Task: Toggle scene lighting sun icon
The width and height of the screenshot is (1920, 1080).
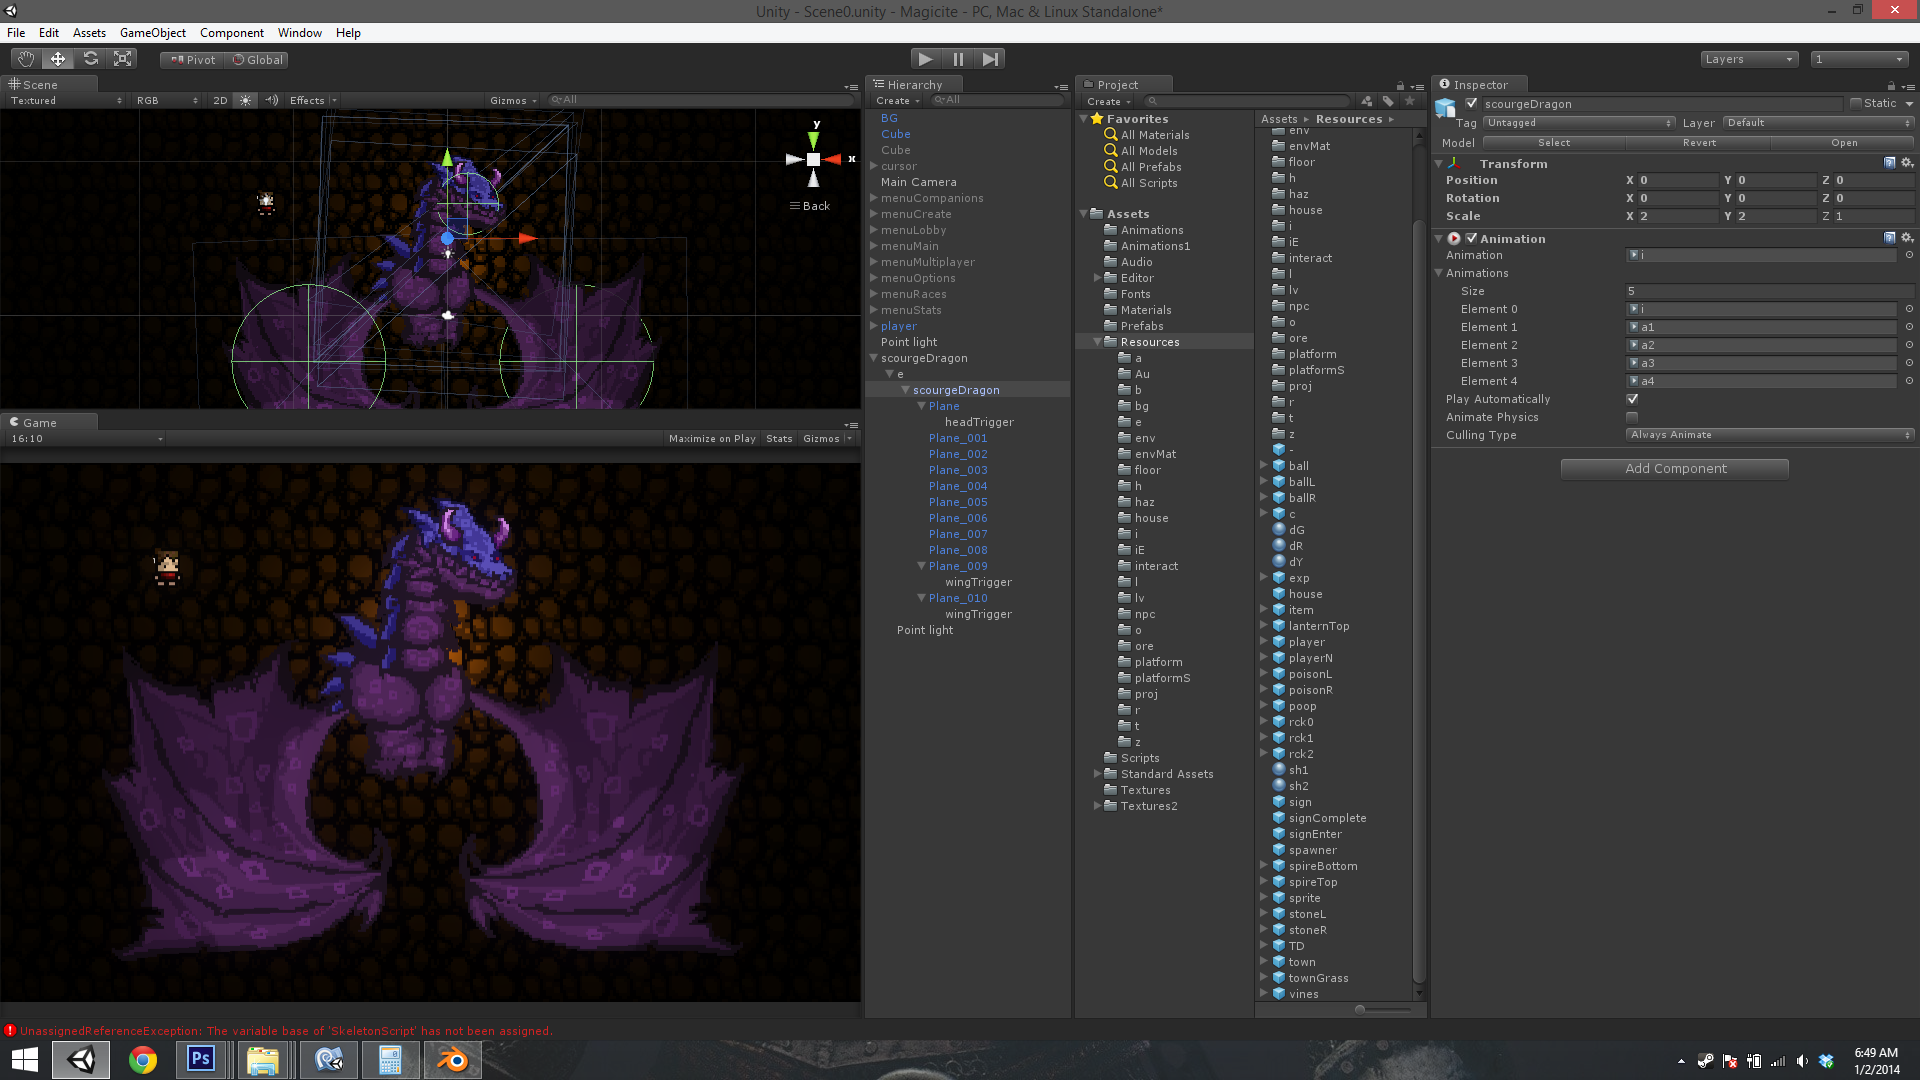Action: (245, 100)
